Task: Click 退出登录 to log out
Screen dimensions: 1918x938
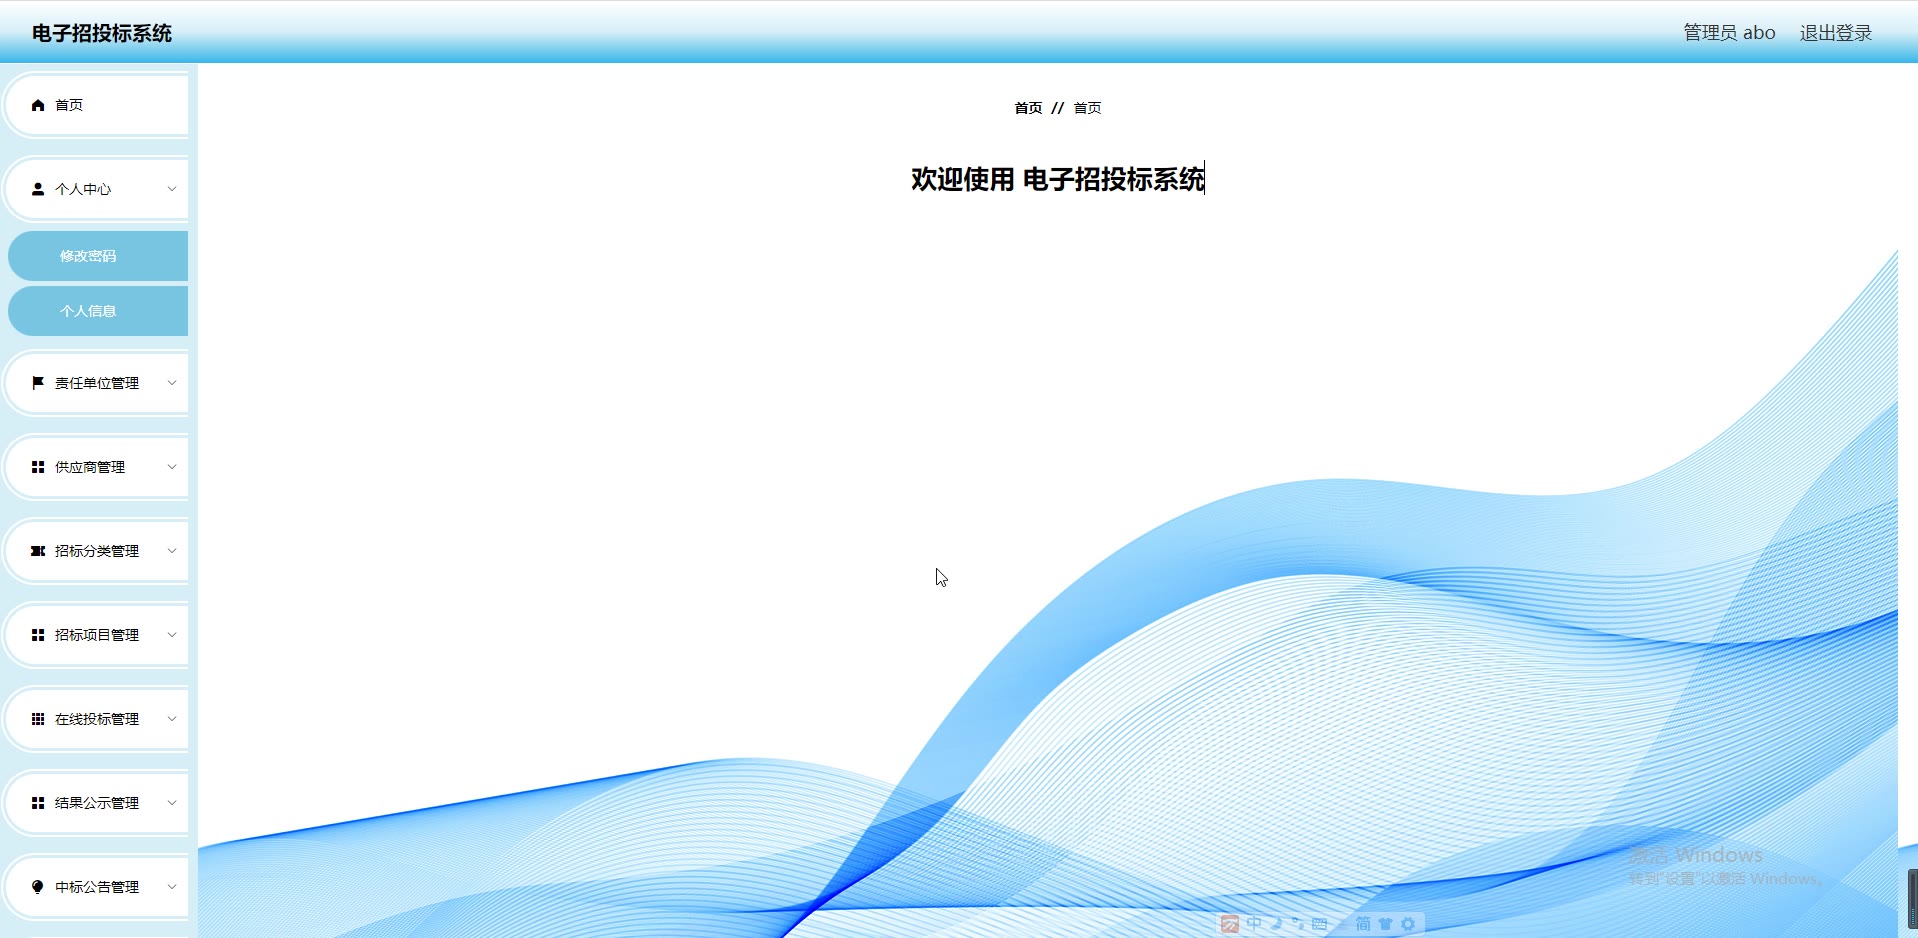Action: [1836, 33]
